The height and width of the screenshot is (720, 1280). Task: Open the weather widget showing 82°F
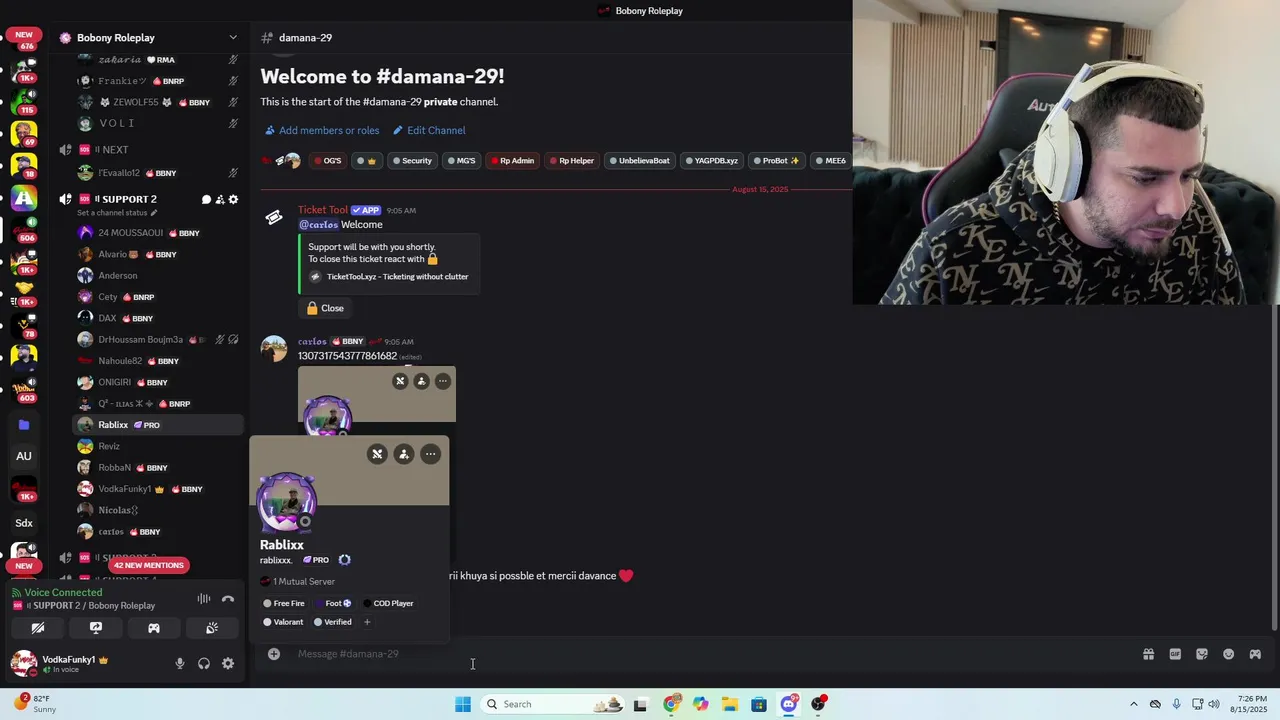pyautogui.click(x=34, y=704)
